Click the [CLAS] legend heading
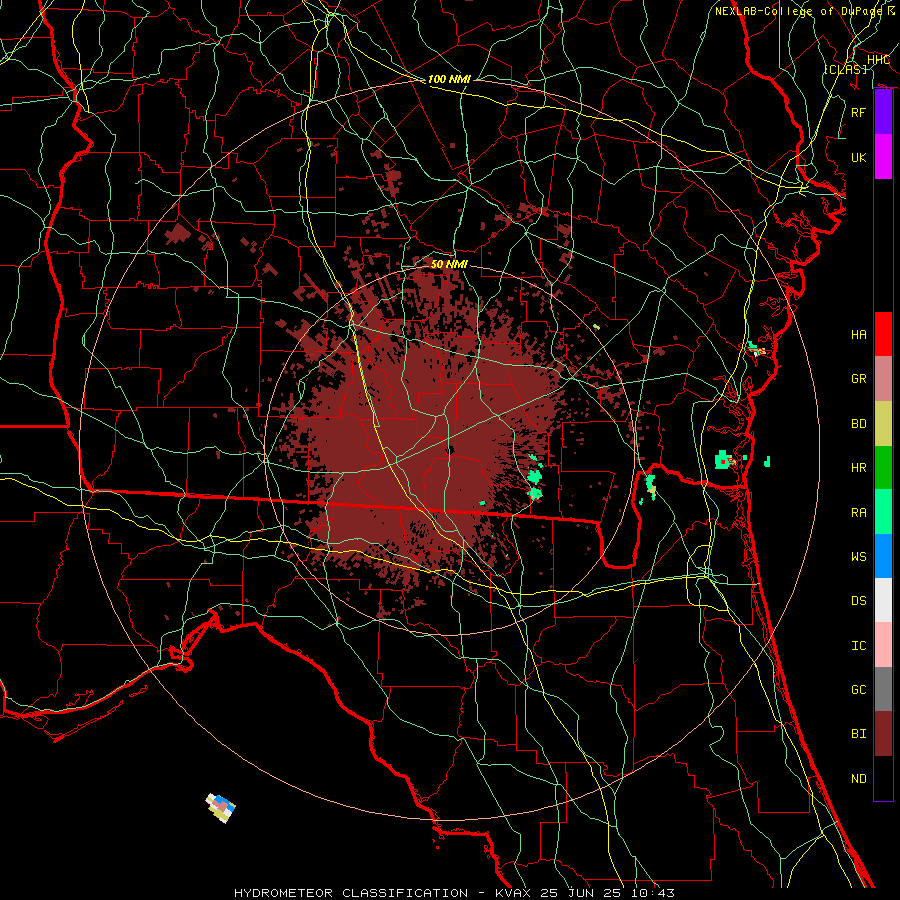Screen dimensions: 900x900 845,69
